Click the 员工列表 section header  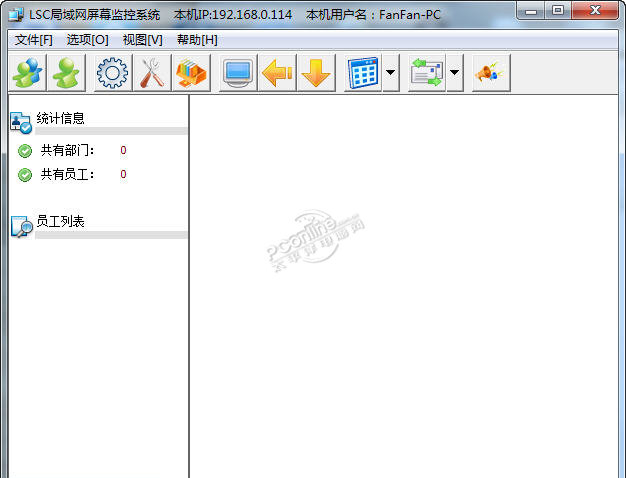pyautogui.click(x=60, y=221)
